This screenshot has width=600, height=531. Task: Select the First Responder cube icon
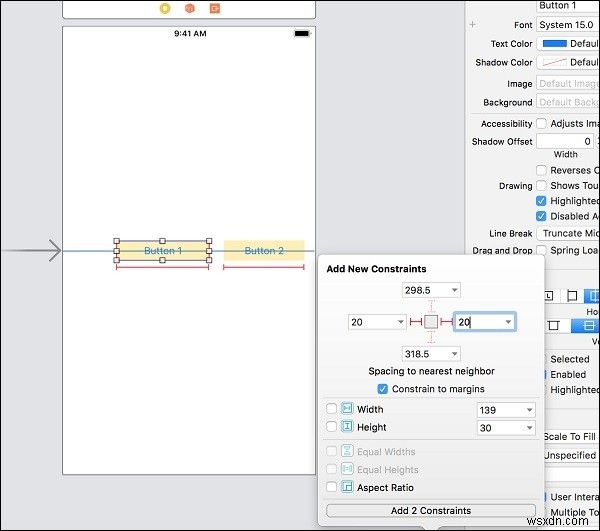pyautogui.click(x=190, y=8)
